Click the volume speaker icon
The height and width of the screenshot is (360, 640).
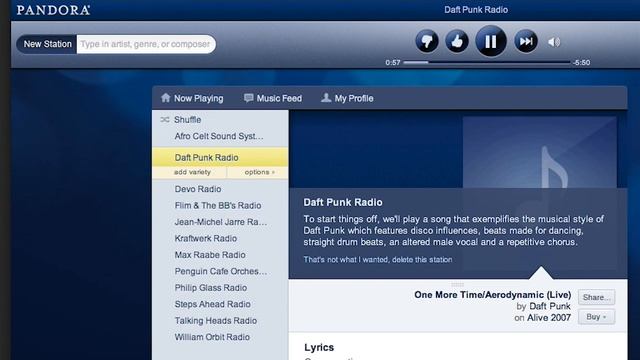[x=554, y=42]
